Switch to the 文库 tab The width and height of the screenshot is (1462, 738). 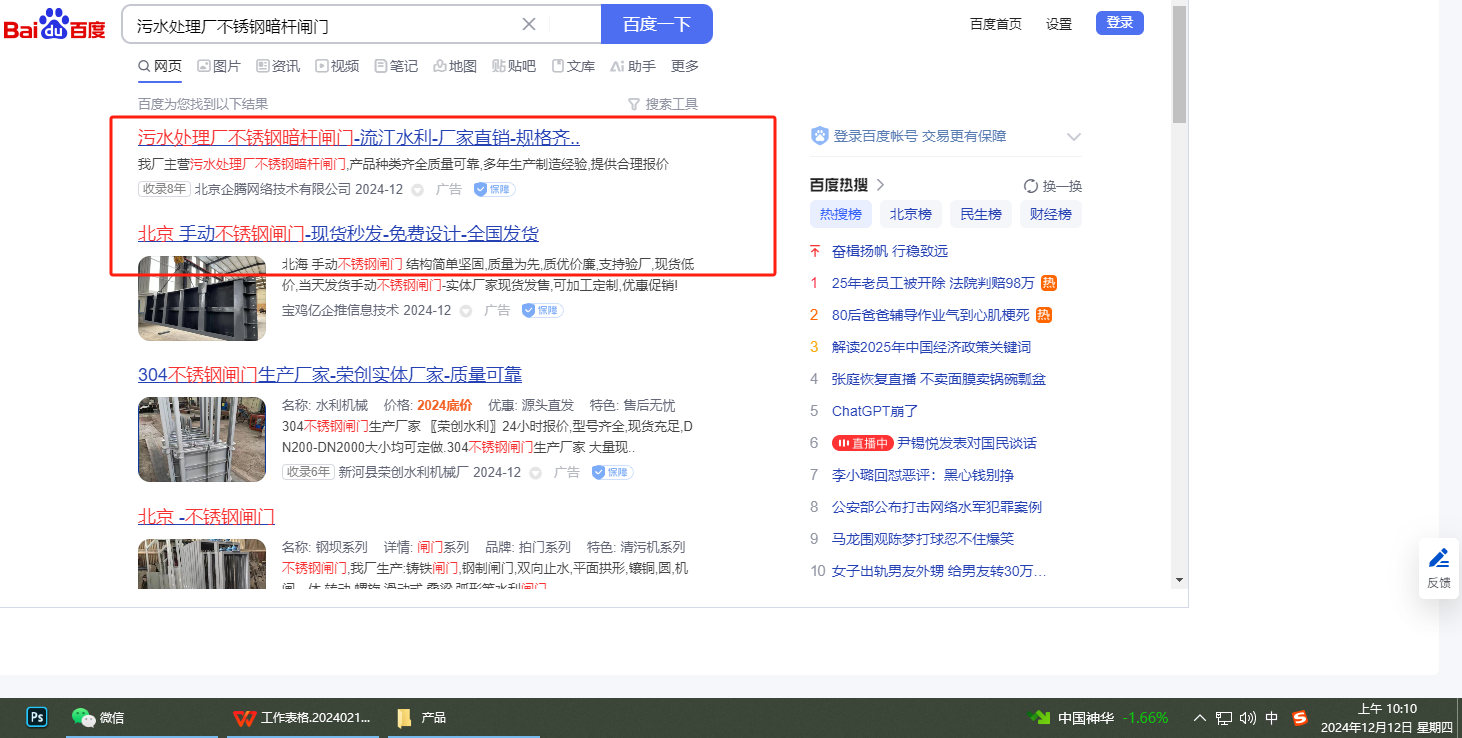[x=573, y=66]
